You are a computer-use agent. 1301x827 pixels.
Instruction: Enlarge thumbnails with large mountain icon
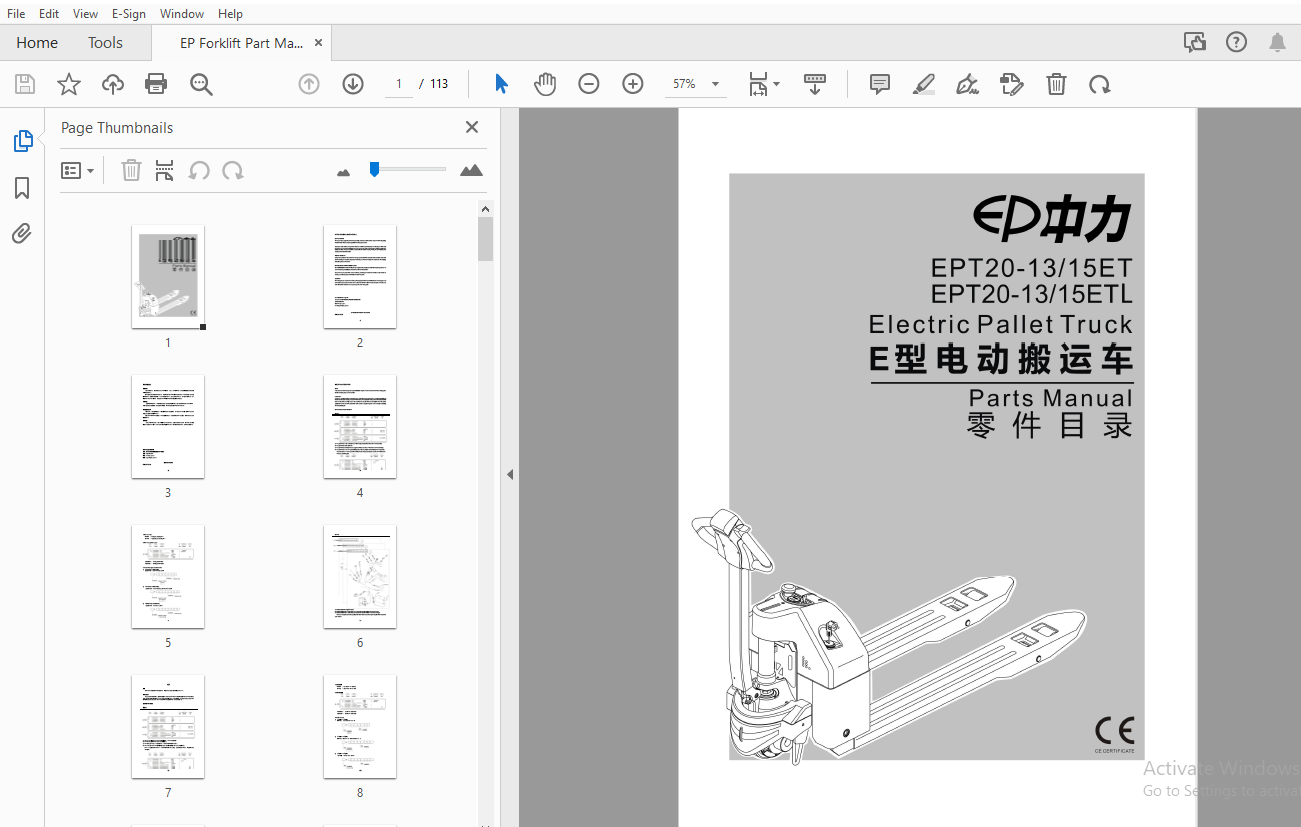coord(471,170)
